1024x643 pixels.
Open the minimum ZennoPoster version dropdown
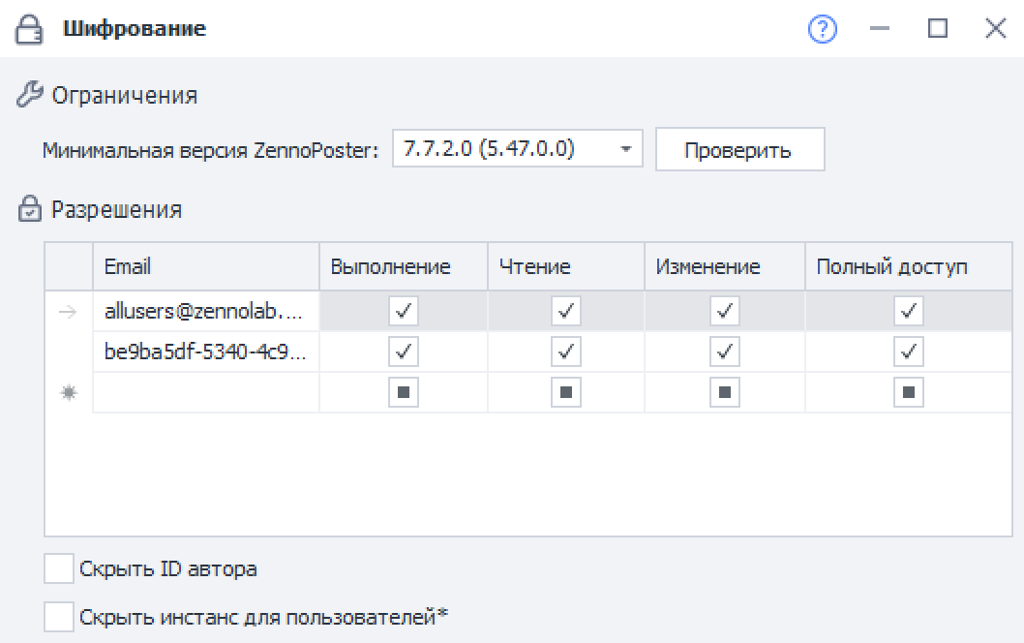click(625, 150)
